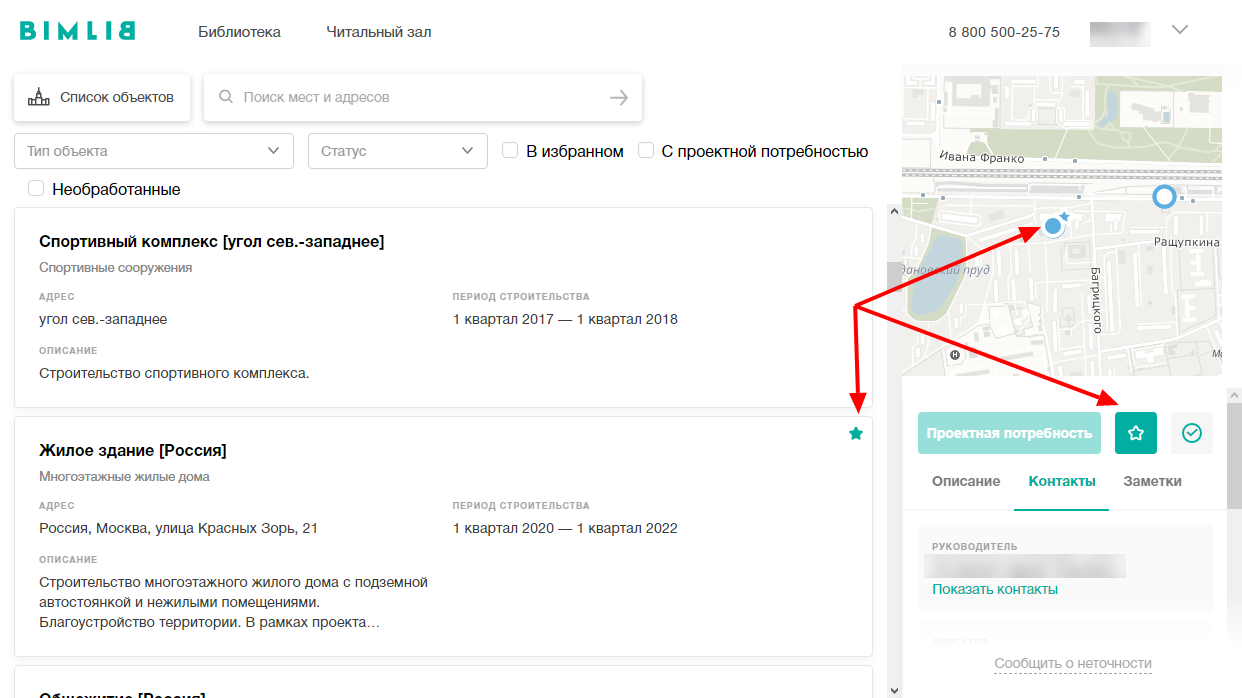
Task: Click Многоэтажные жилые дома category text
Action: (124, 476)
